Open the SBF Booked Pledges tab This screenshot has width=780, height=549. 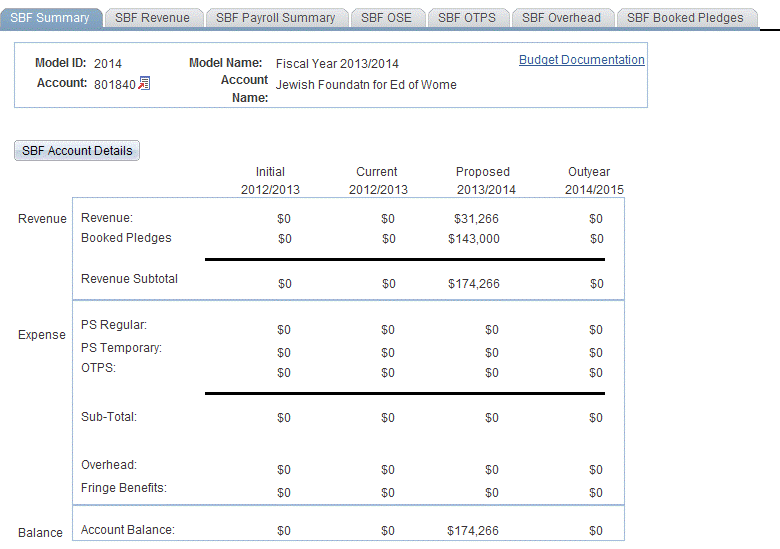click(685, 18)
